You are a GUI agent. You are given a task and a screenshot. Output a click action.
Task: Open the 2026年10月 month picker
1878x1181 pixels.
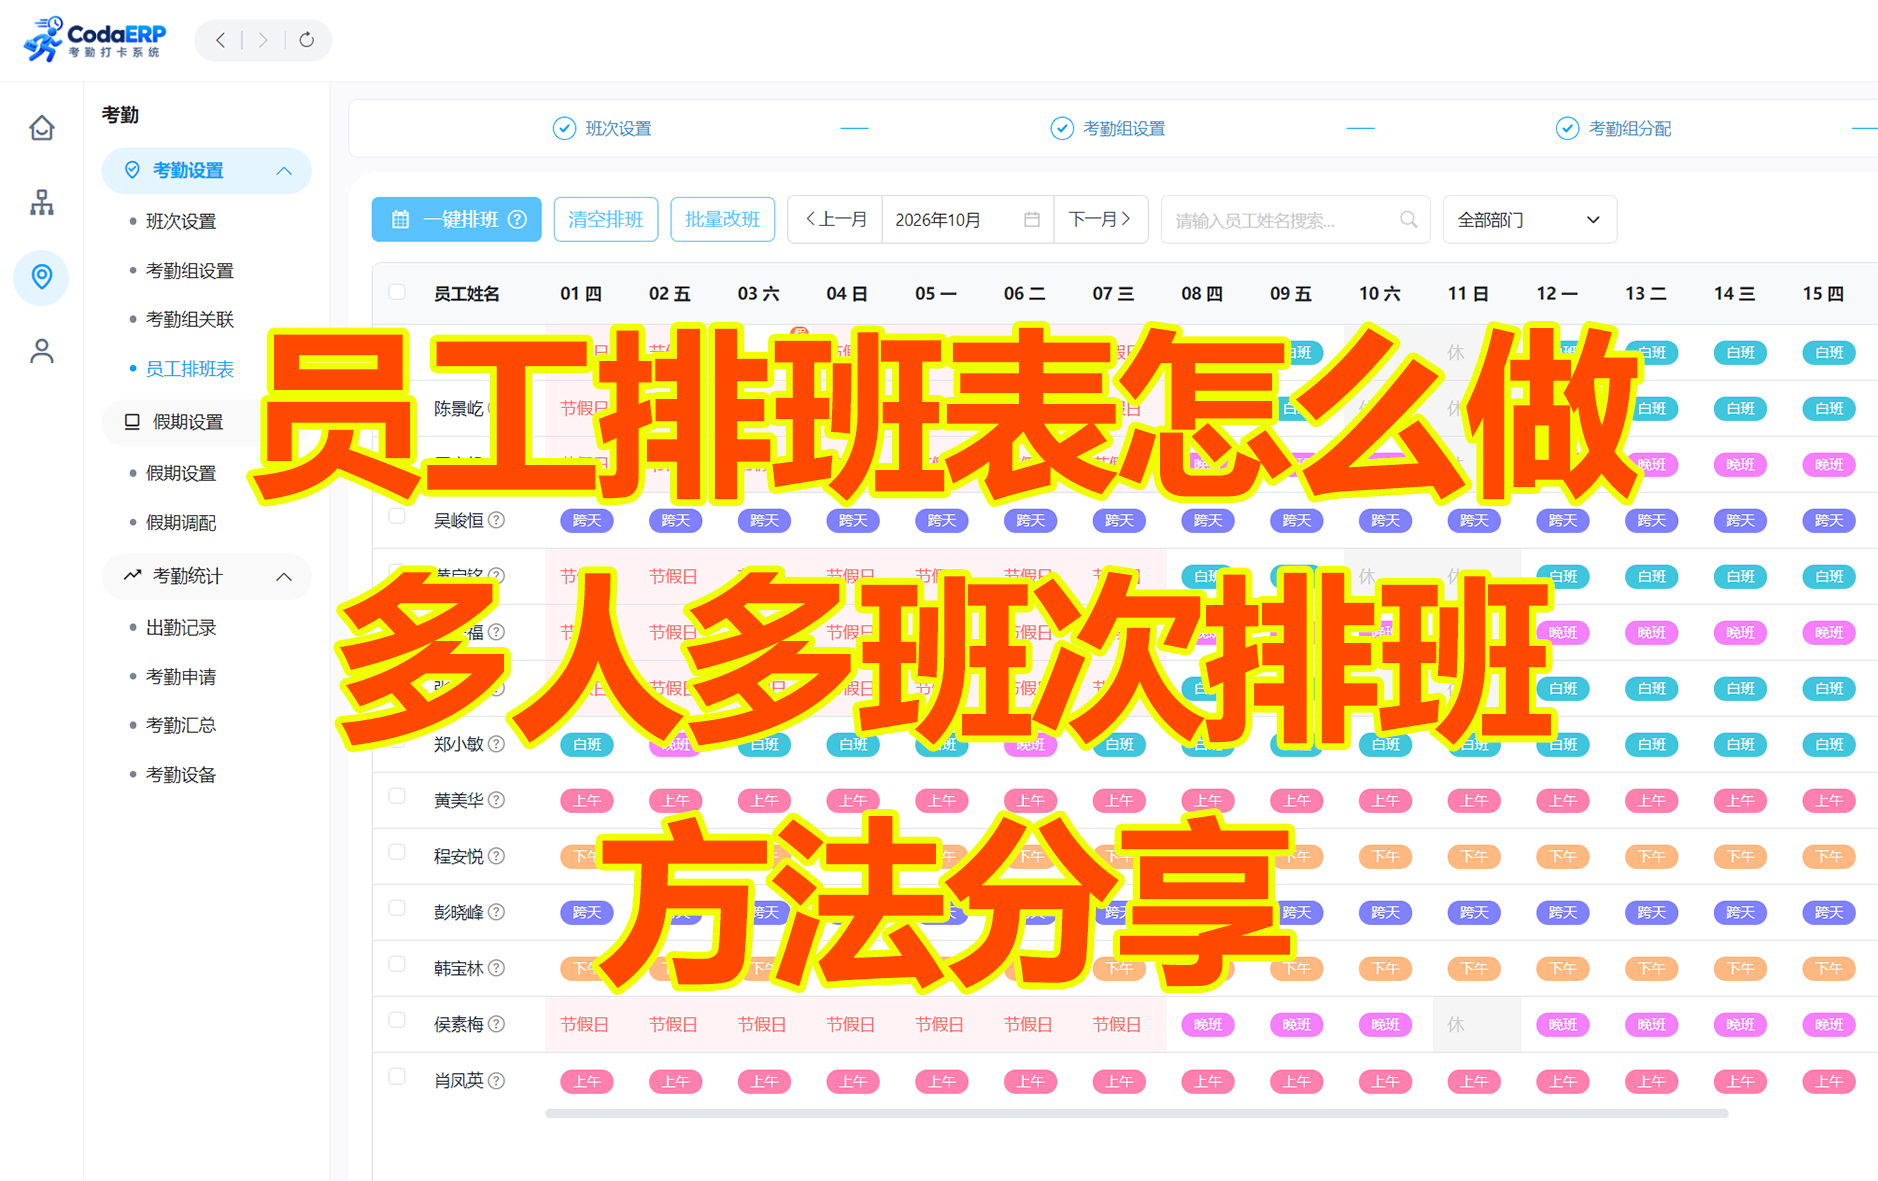click(967, 219)
